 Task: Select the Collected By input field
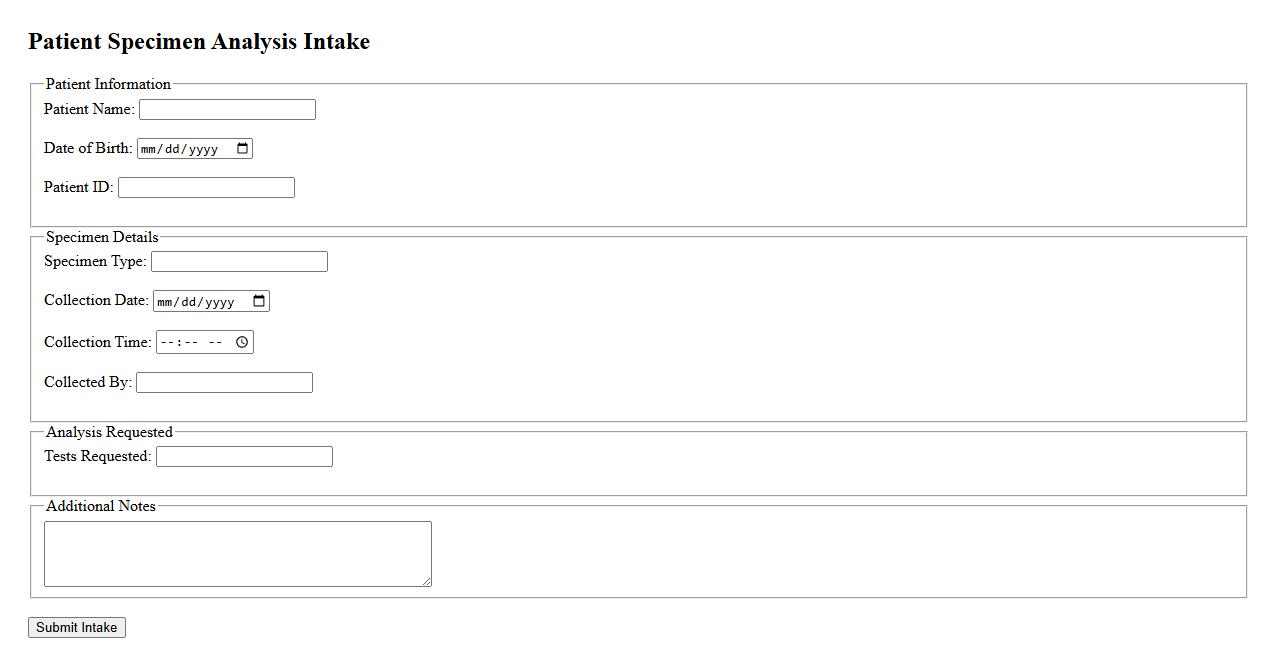(224, 383)
